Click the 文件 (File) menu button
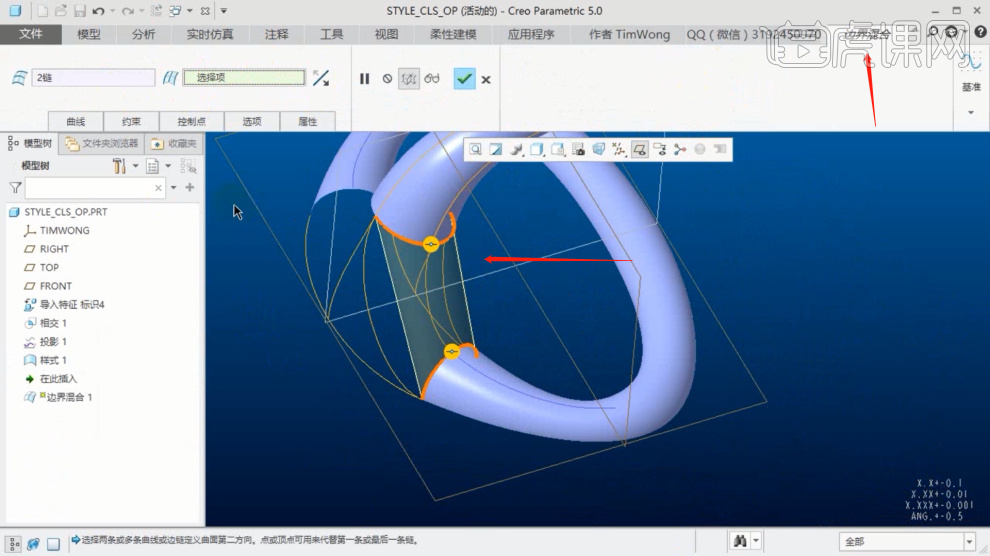 [31, 34]
